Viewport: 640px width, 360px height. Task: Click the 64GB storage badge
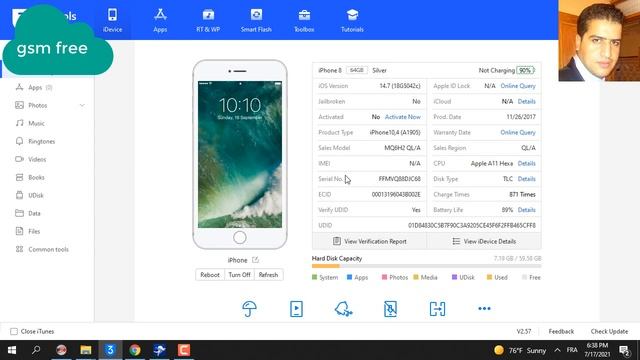357,70
